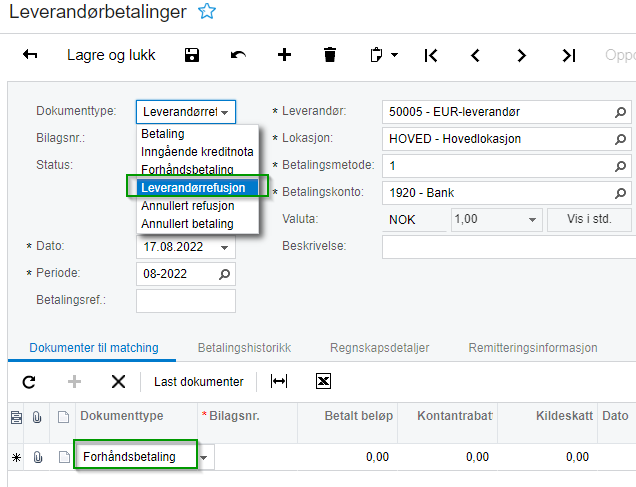Screen dimensions: 636x487
Task: Open note icon on Forhåndsbetaling row
Action: 64,457
